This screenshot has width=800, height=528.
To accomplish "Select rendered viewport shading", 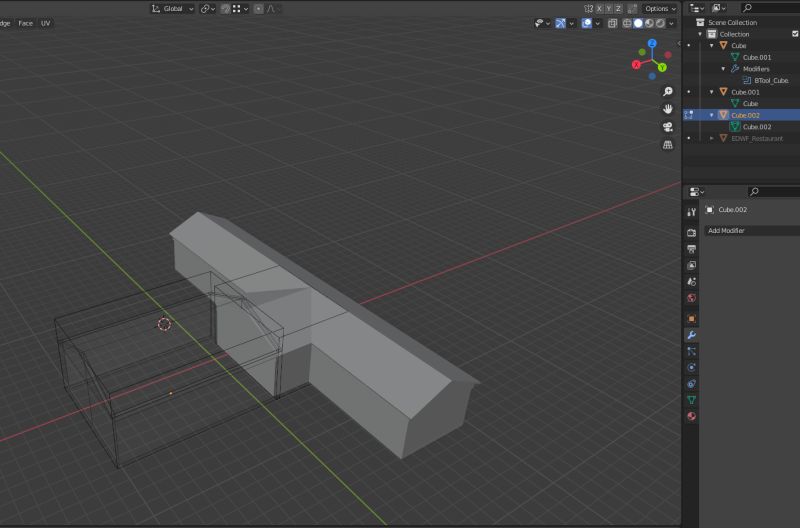I will (x=661, y=23).
